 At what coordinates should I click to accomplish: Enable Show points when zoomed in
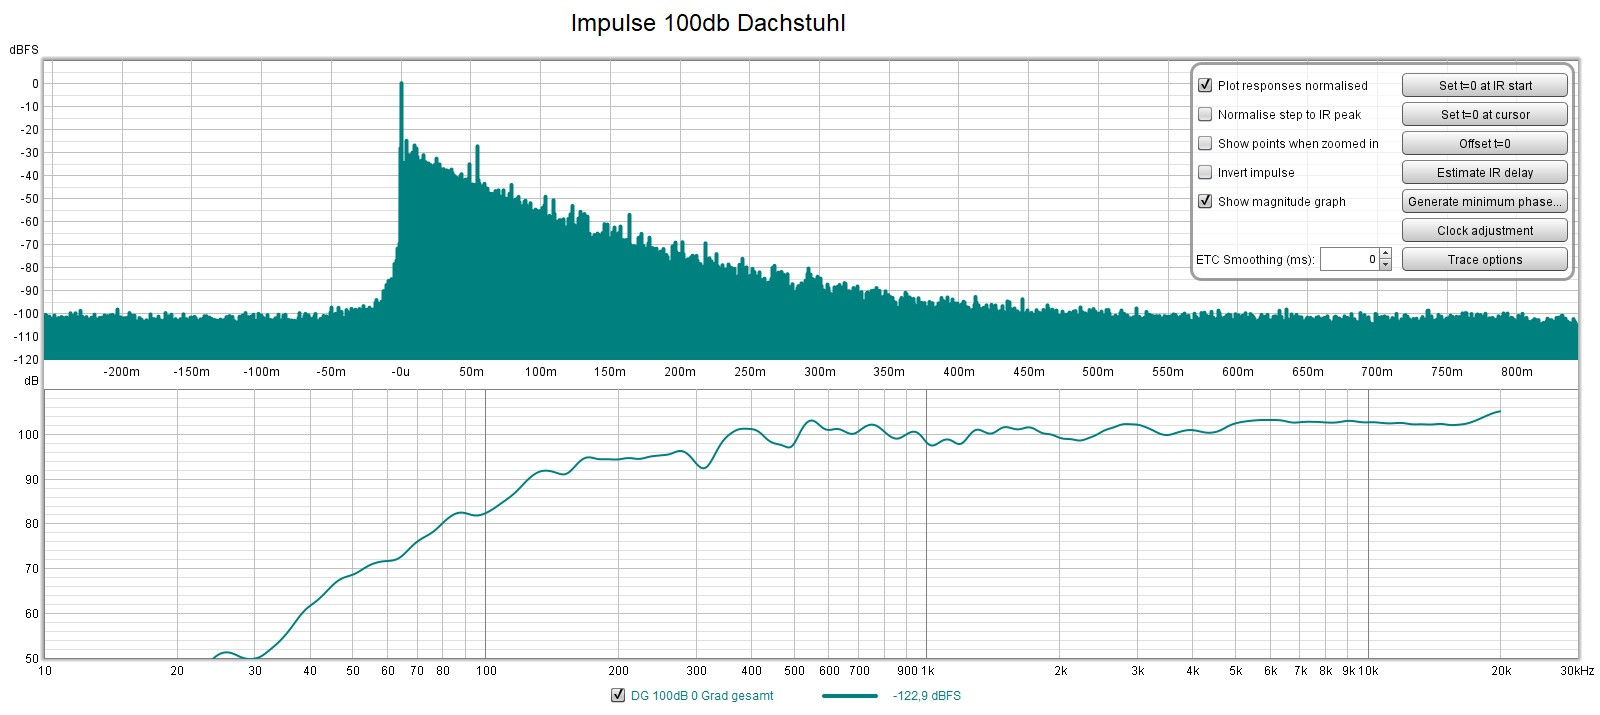click(1205, 143)
